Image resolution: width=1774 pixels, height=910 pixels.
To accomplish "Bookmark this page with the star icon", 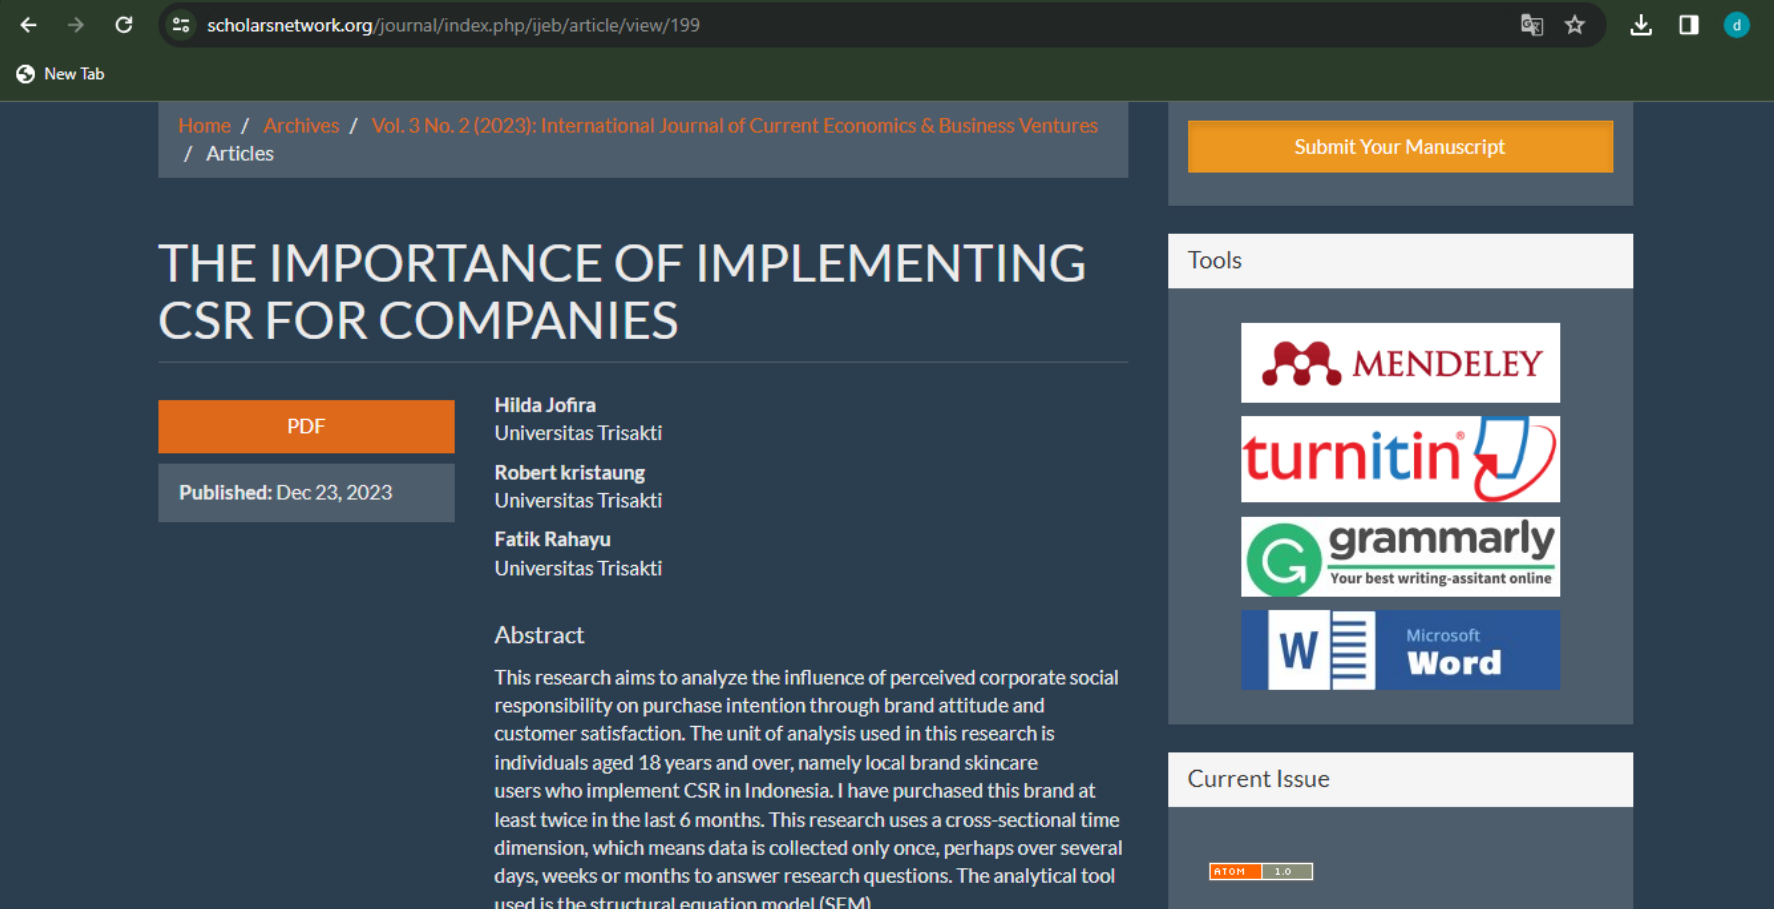I will [x=1575, y=25].
